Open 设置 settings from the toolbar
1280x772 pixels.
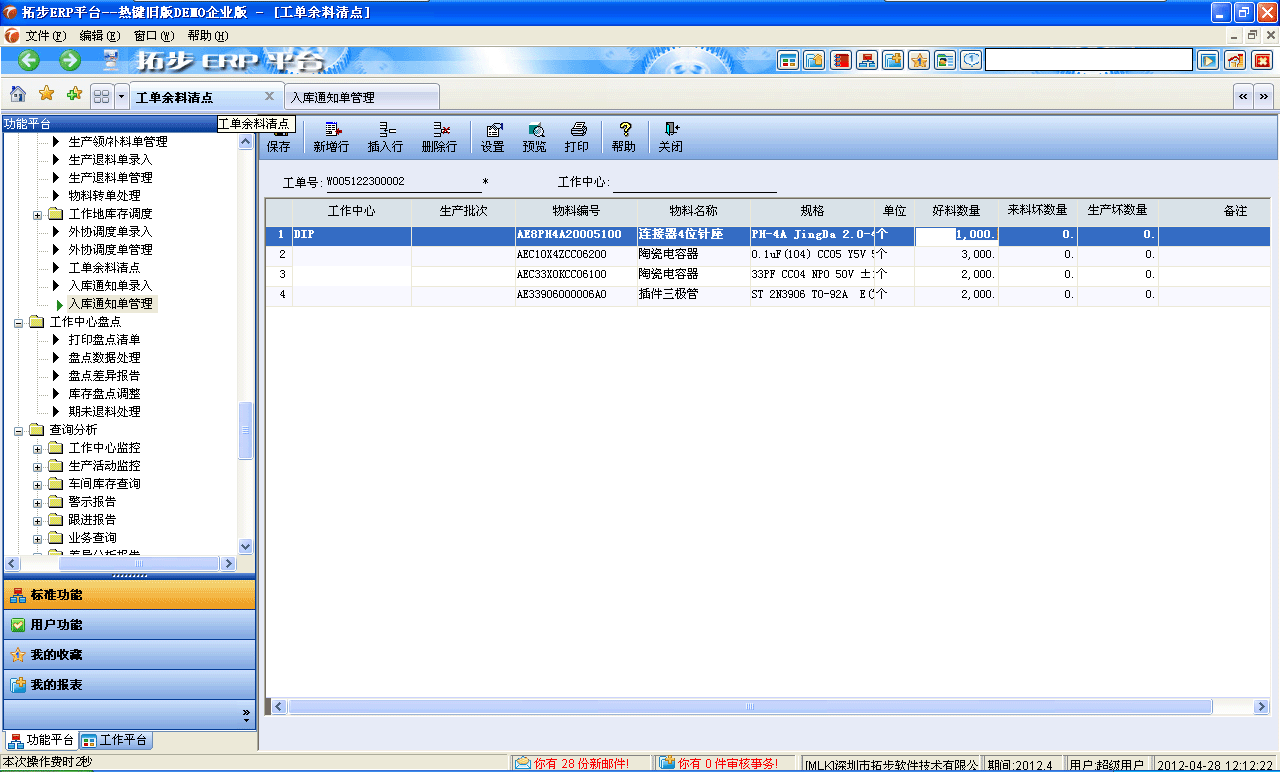(x=494, y=137)
